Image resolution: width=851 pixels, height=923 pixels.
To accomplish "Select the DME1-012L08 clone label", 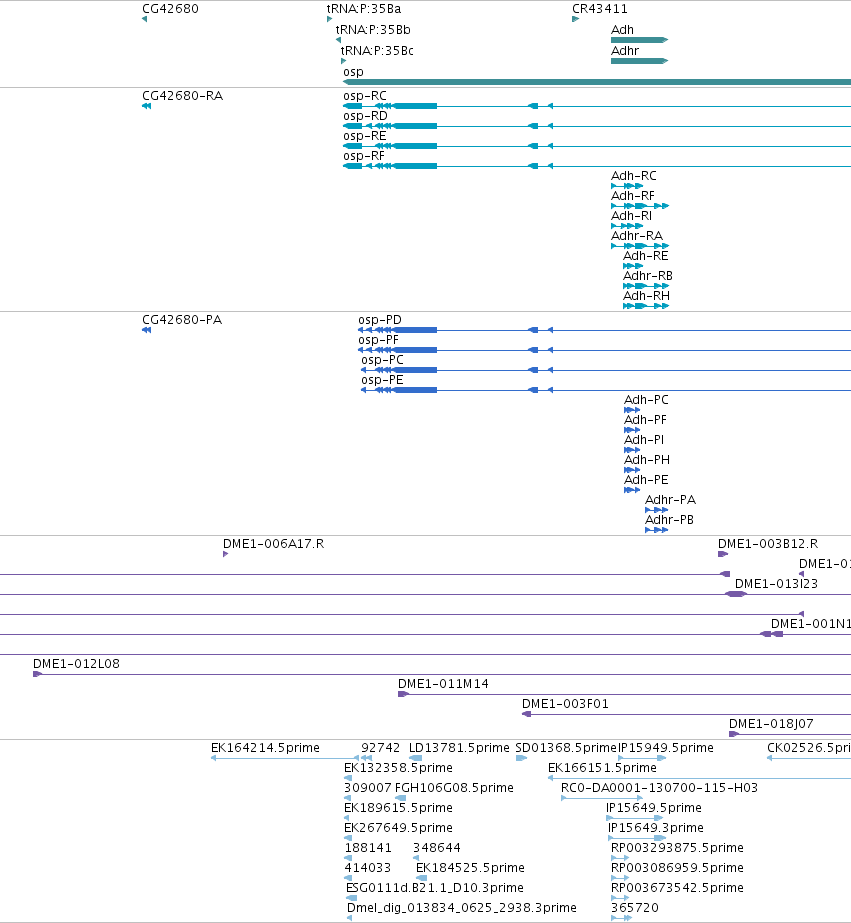I will tap(77, 663).
